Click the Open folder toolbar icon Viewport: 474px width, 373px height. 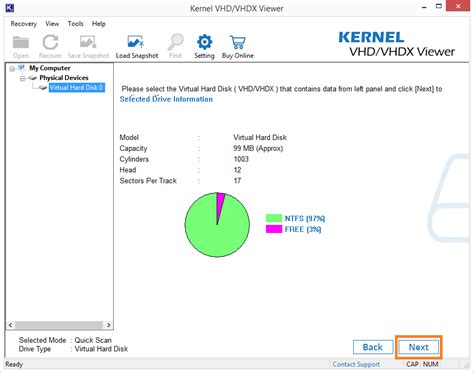(x=21, y=43)
